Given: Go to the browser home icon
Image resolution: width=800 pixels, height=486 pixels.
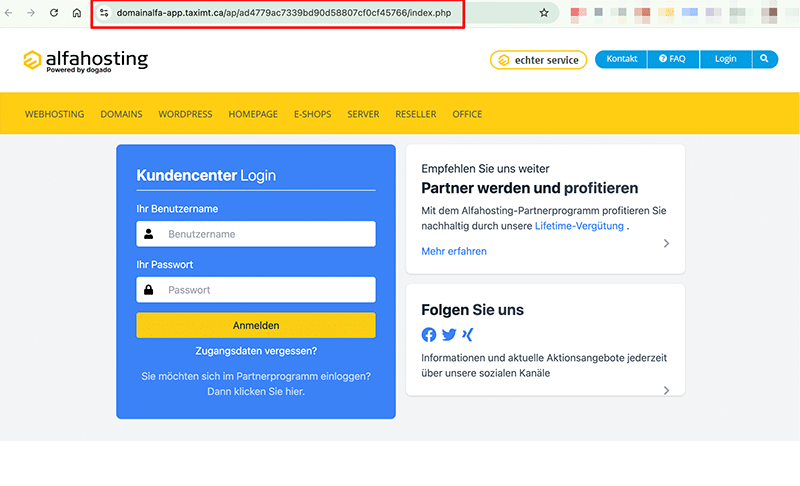Looking at the screenshot, I should point(77,13).
